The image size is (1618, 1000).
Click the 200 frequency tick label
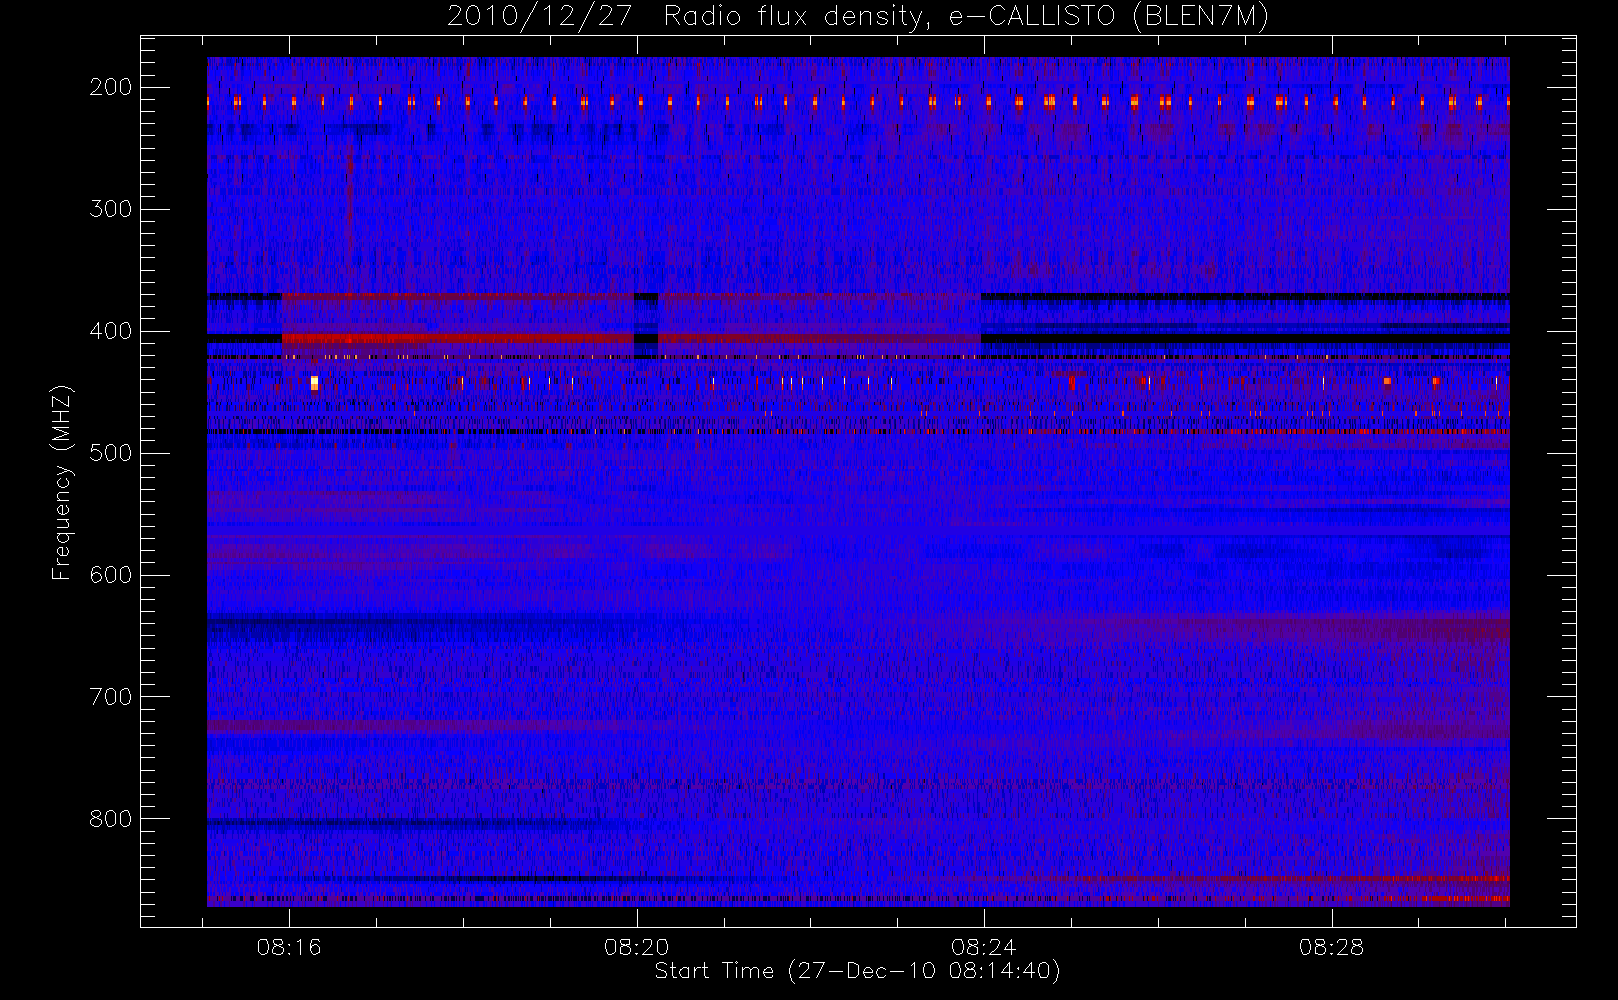110,87
